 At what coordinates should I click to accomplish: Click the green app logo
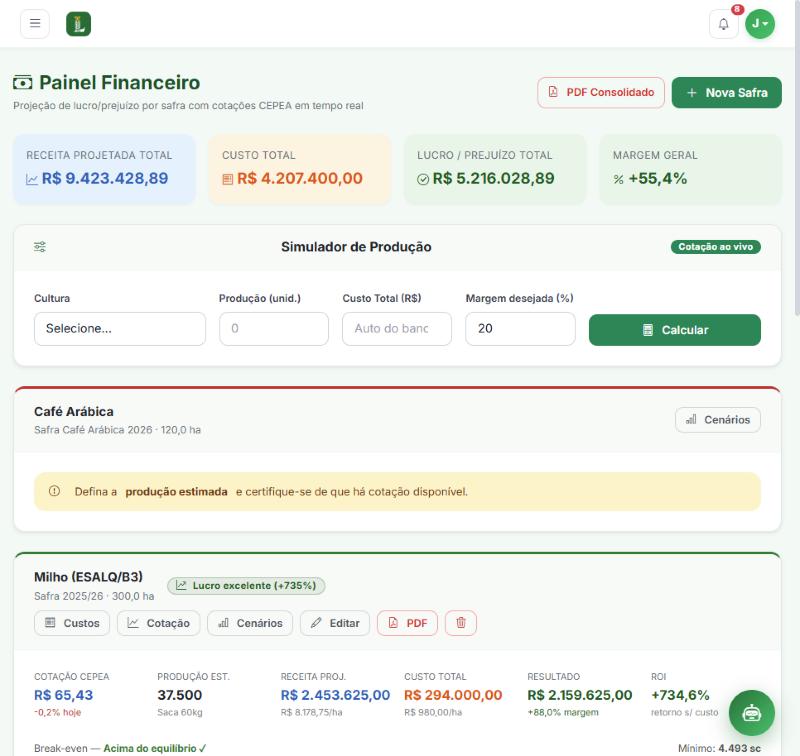coord(79,24)
